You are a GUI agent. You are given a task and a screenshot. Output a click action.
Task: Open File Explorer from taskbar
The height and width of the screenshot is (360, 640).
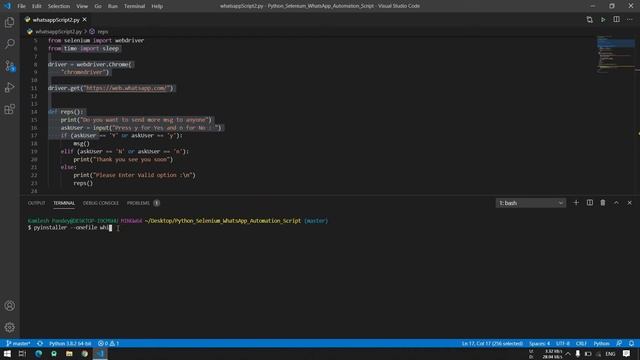point(69,353)
